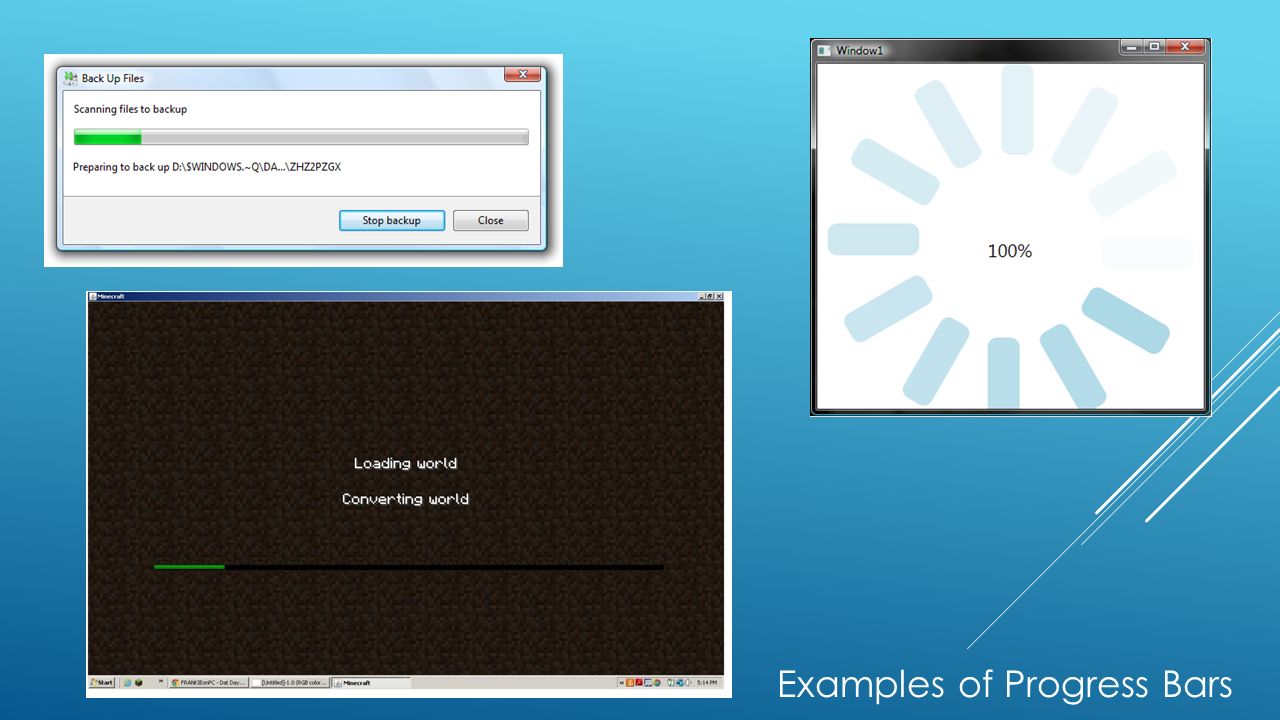Viewport: 1280px width, 720px height.
Task: Expand quick launch overflow chevron
Action: tap(161, 681)
